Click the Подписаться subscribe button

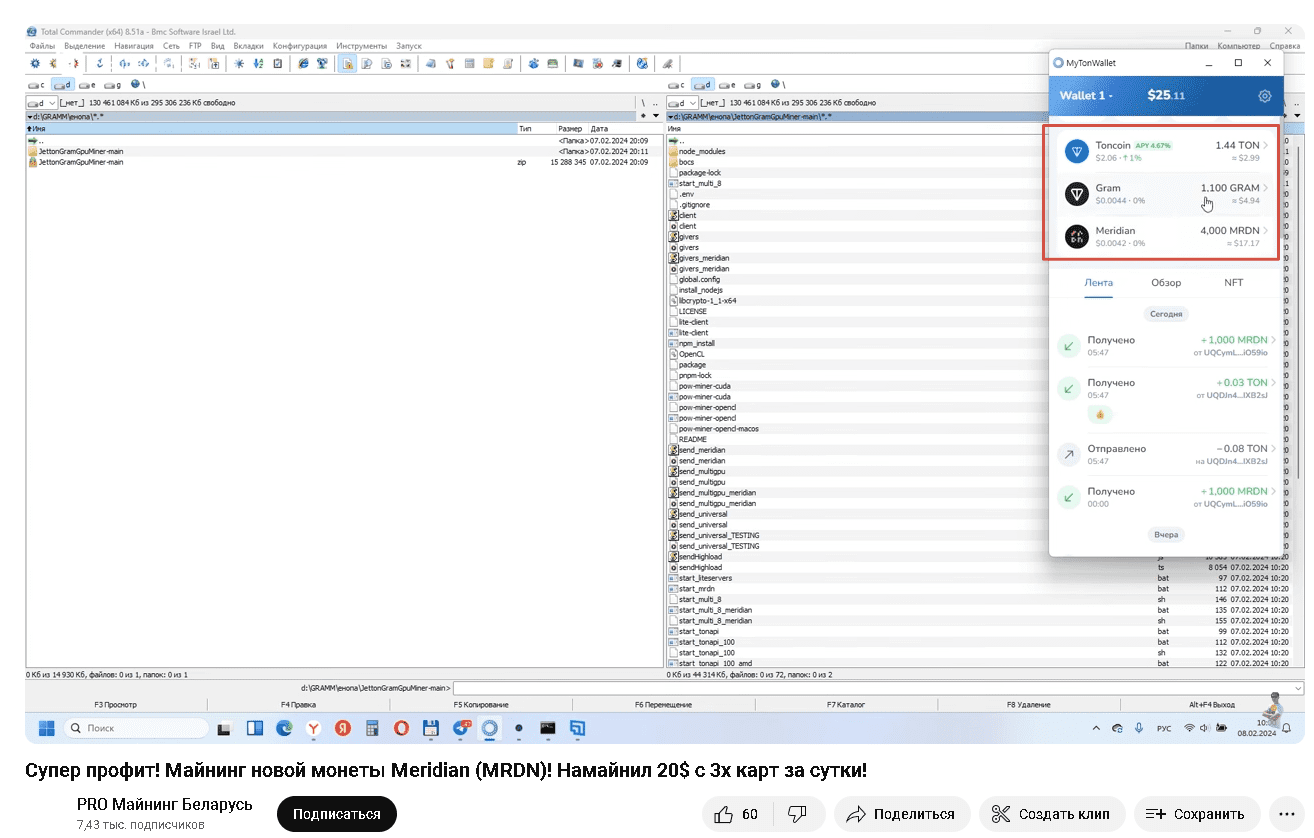[337, 814]
